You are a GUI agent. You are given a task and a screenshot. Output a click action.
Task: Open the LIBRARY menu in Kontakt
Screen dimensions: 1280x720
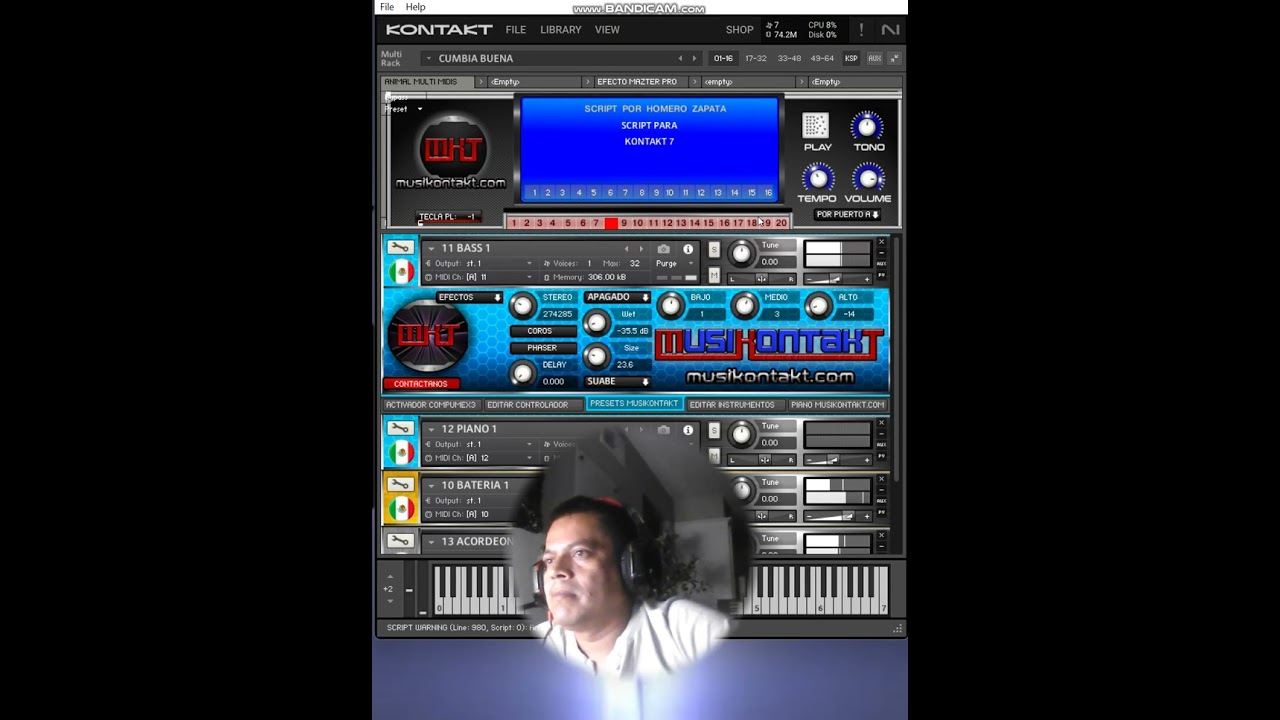[x=560, y=30]
